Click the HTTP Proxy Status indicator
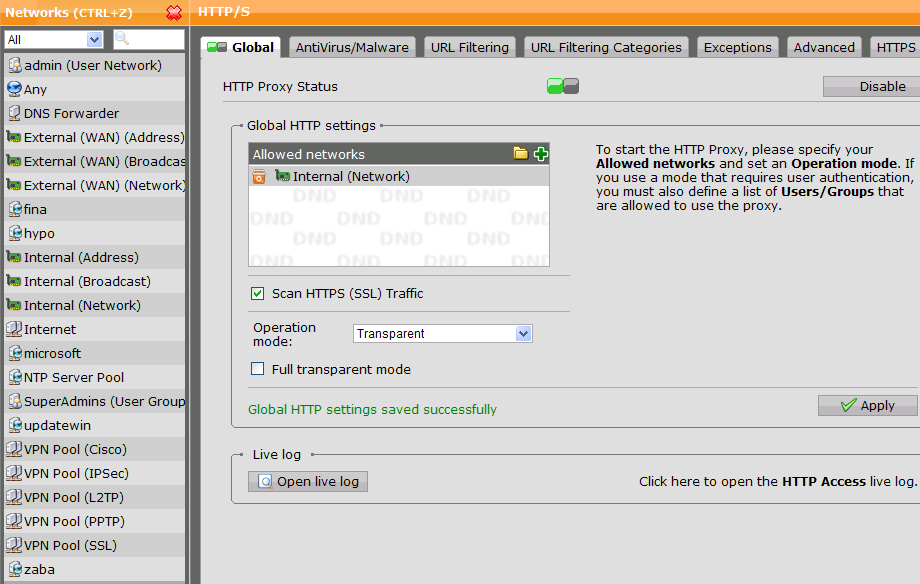920x584 pixels. coord(563,87)
